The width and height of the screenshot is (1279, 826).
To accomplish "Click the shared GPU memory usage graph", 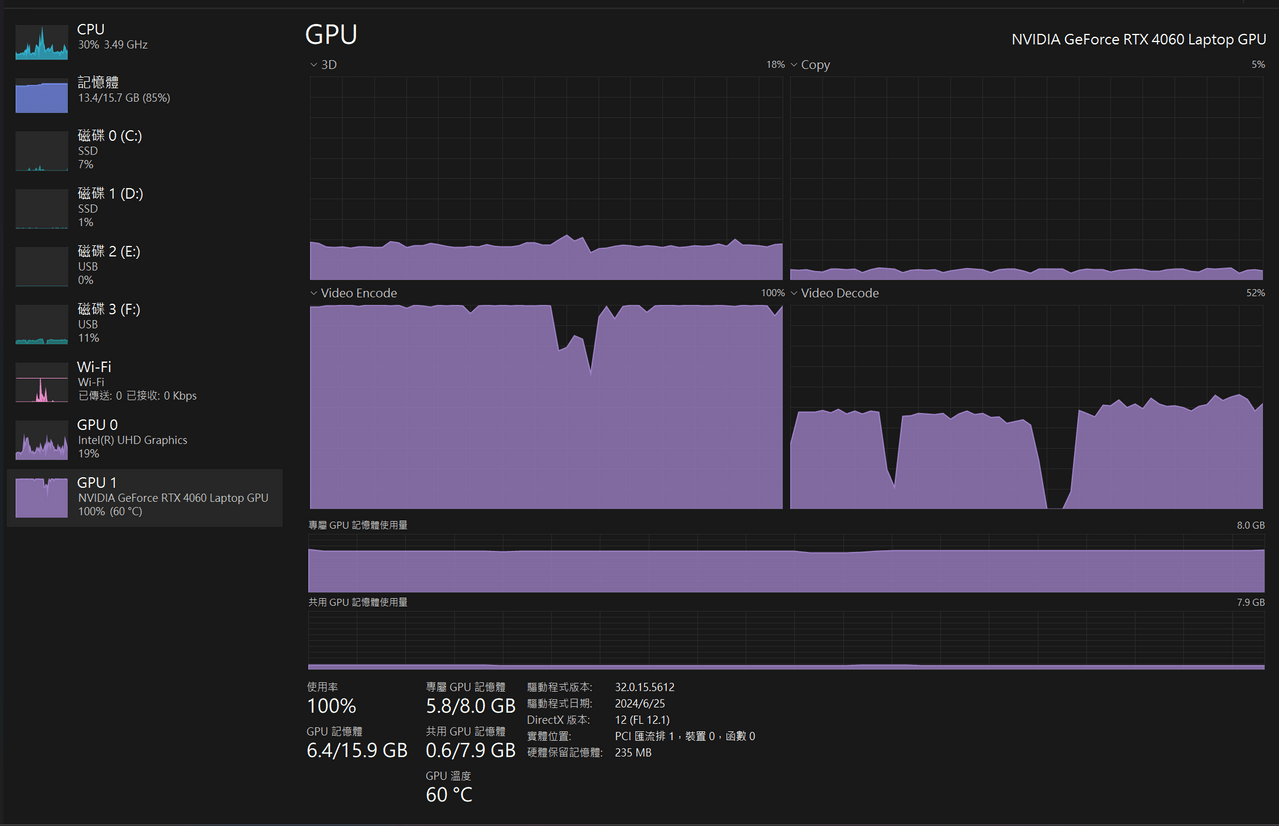I will point(785,640).
